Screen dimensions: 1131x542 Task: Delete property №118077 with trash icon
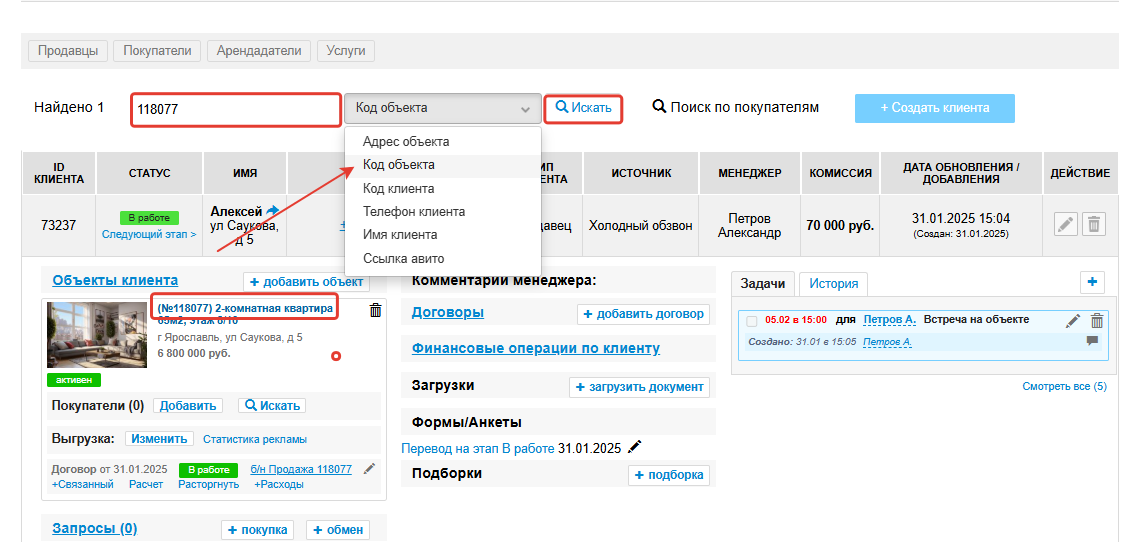coord(375,311)
